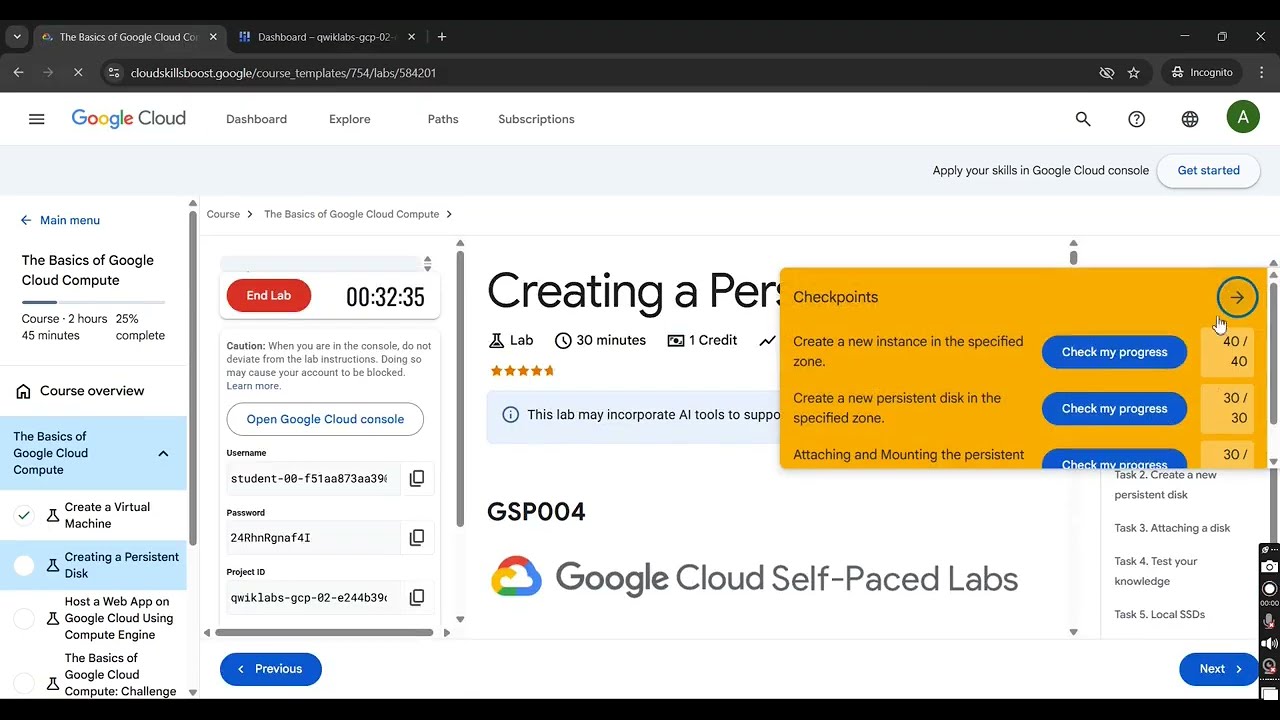
Task: Collapse The Basics of Google Cloud Compute section
Action: point(163,453)
